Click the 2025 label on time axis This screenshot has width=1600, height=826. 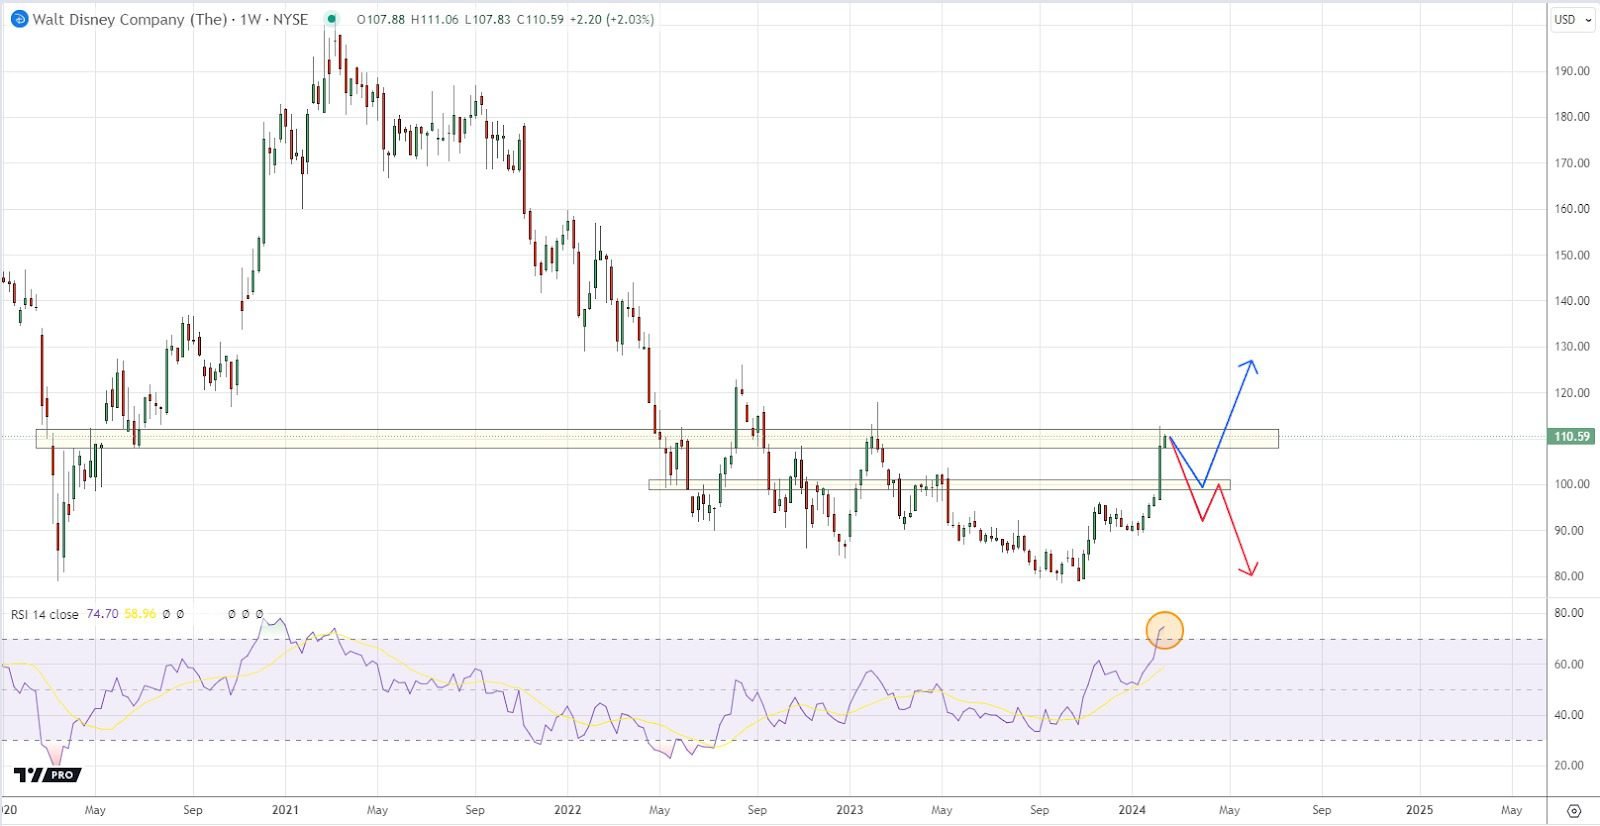pos(1419,810)
